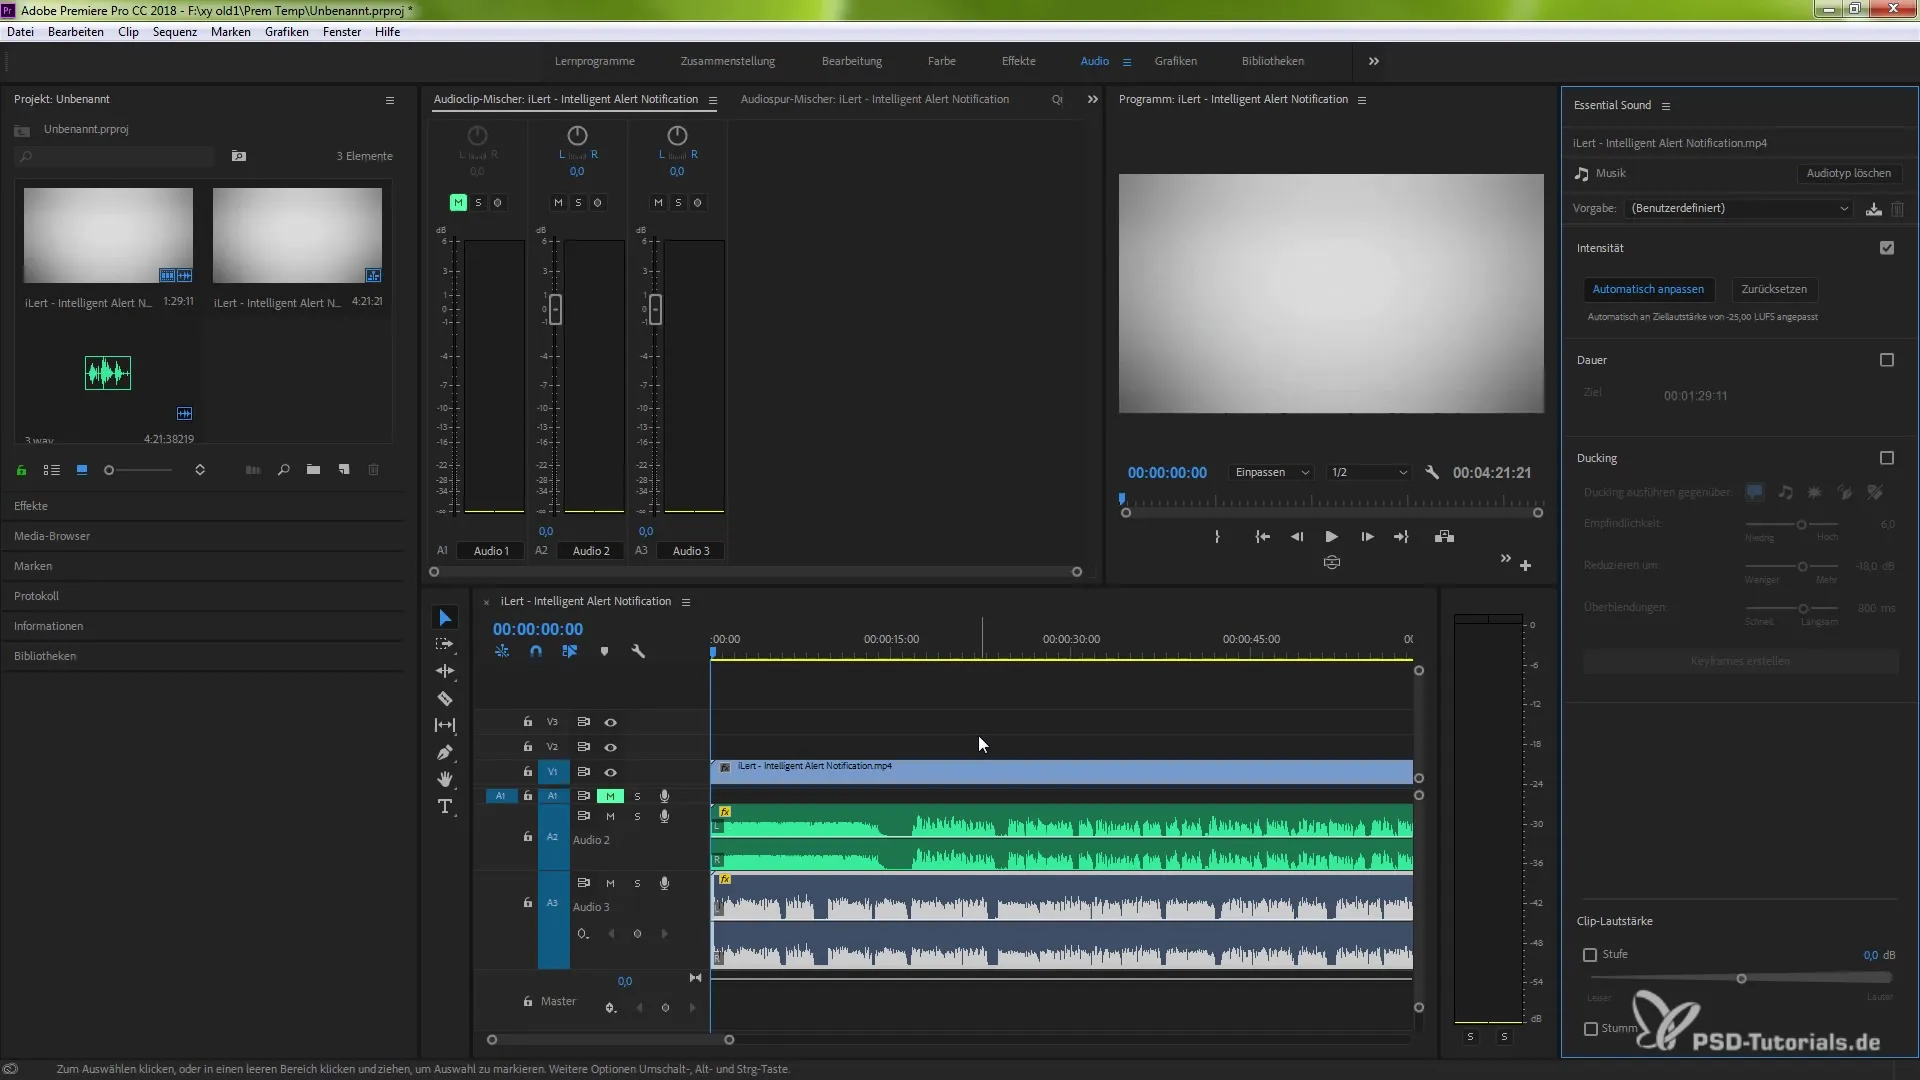Open Media-Browser panel

[52, 536]
